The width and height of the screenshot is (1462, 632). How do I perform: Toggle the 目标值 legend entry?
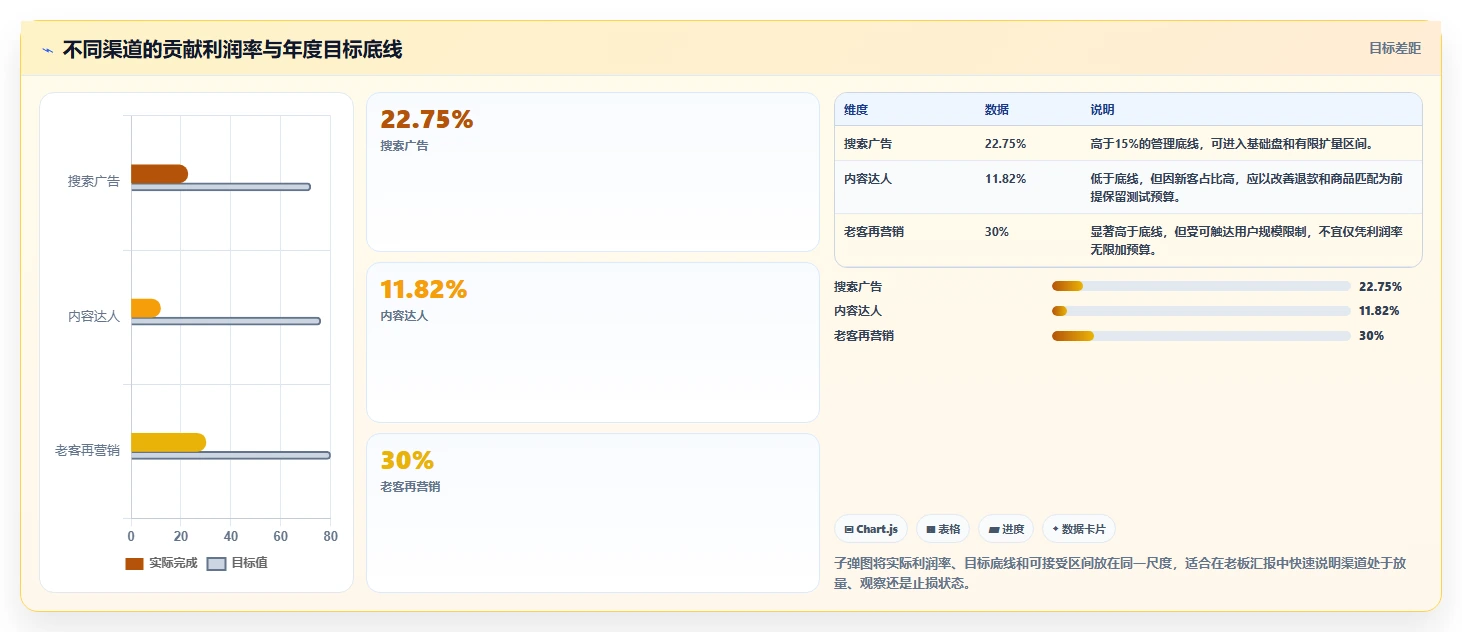(237, 563)
